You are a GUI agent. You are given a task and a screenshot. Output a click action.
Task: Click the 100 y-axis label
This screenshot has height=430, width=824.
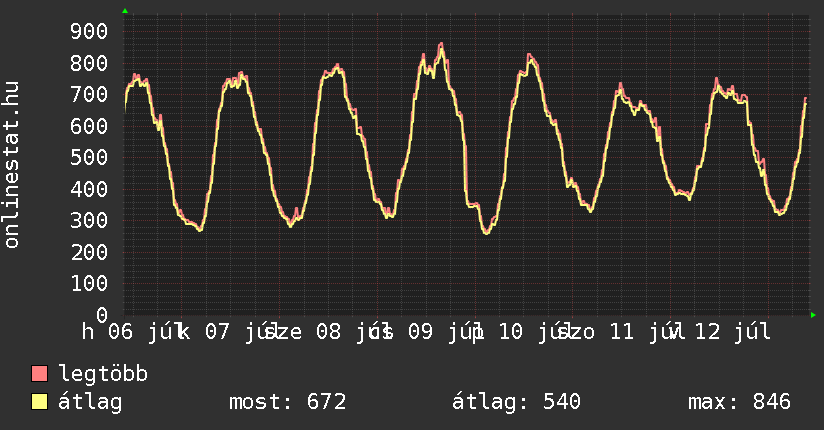click(x=89, y=284)
